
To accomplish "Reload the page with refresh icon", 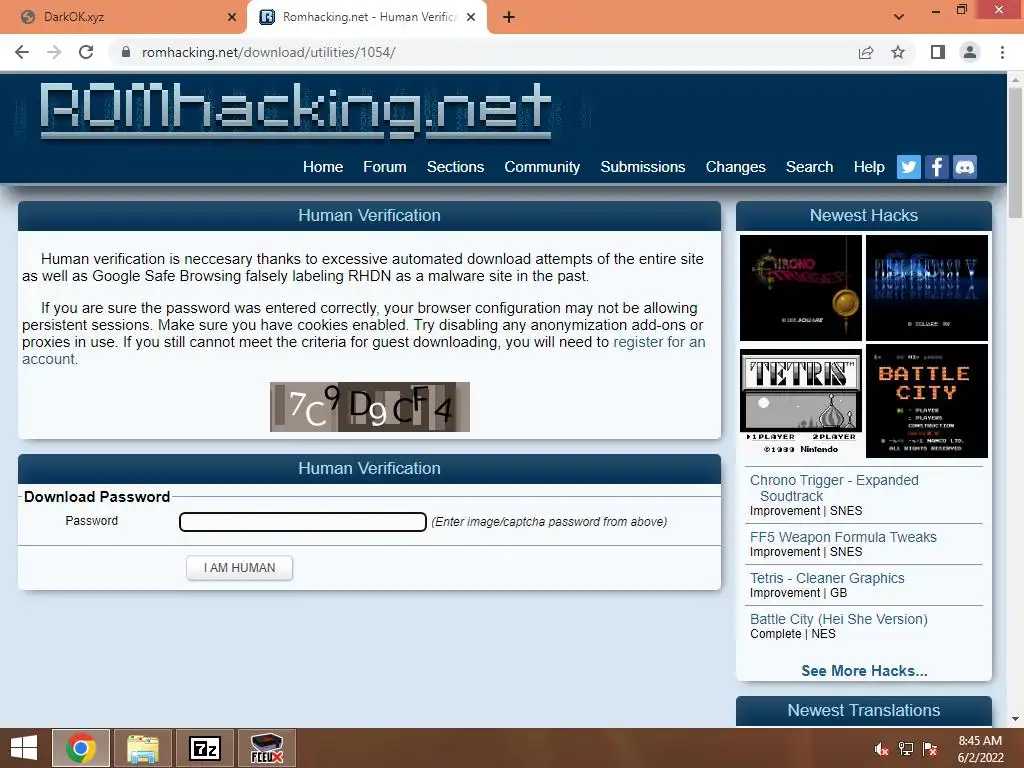I will point(86,52).
